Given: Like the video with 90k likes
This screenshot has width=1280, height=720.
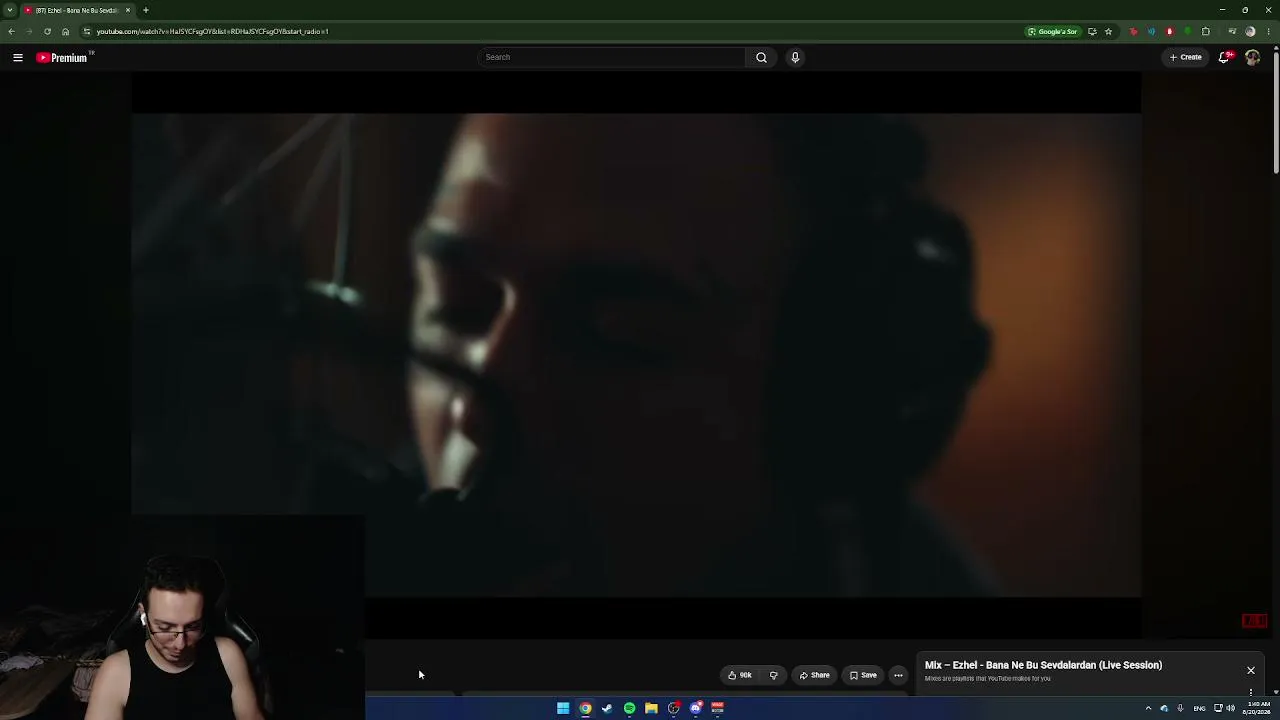Looking at the screenshot, I should (x=740, y=675).
